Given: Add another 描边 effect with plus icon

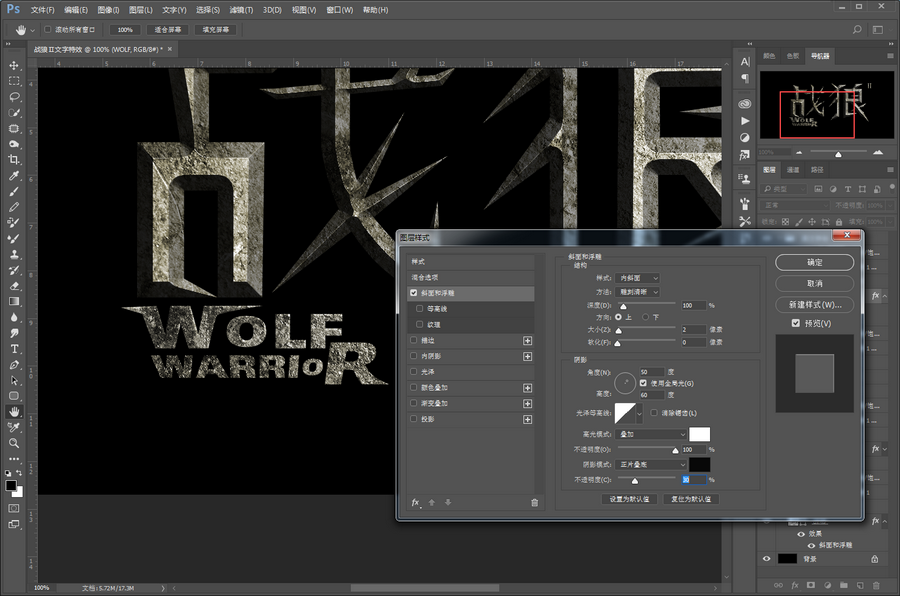Looking at the screenshot, I should [x=527, y=341].
